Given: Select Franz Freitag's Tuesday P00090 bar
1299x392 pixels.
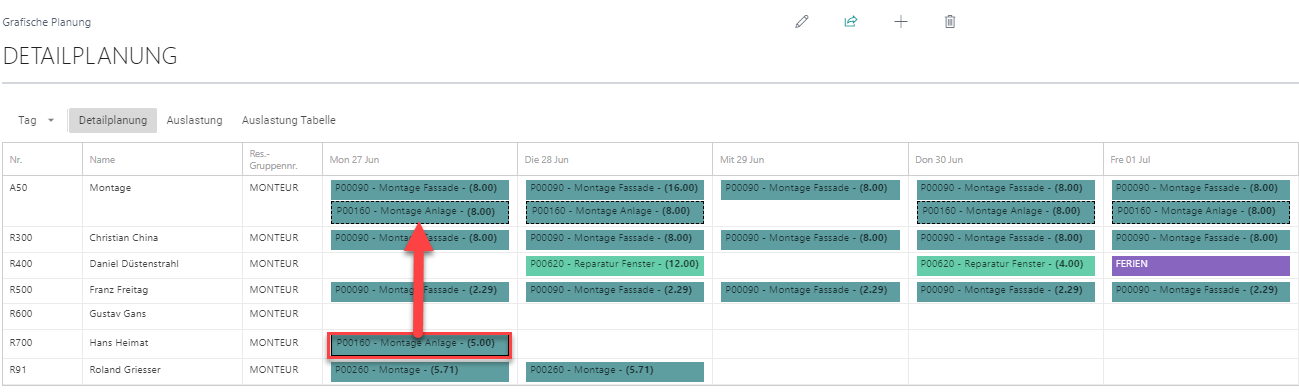Looking at the screenshot, I should click(615, 291).
